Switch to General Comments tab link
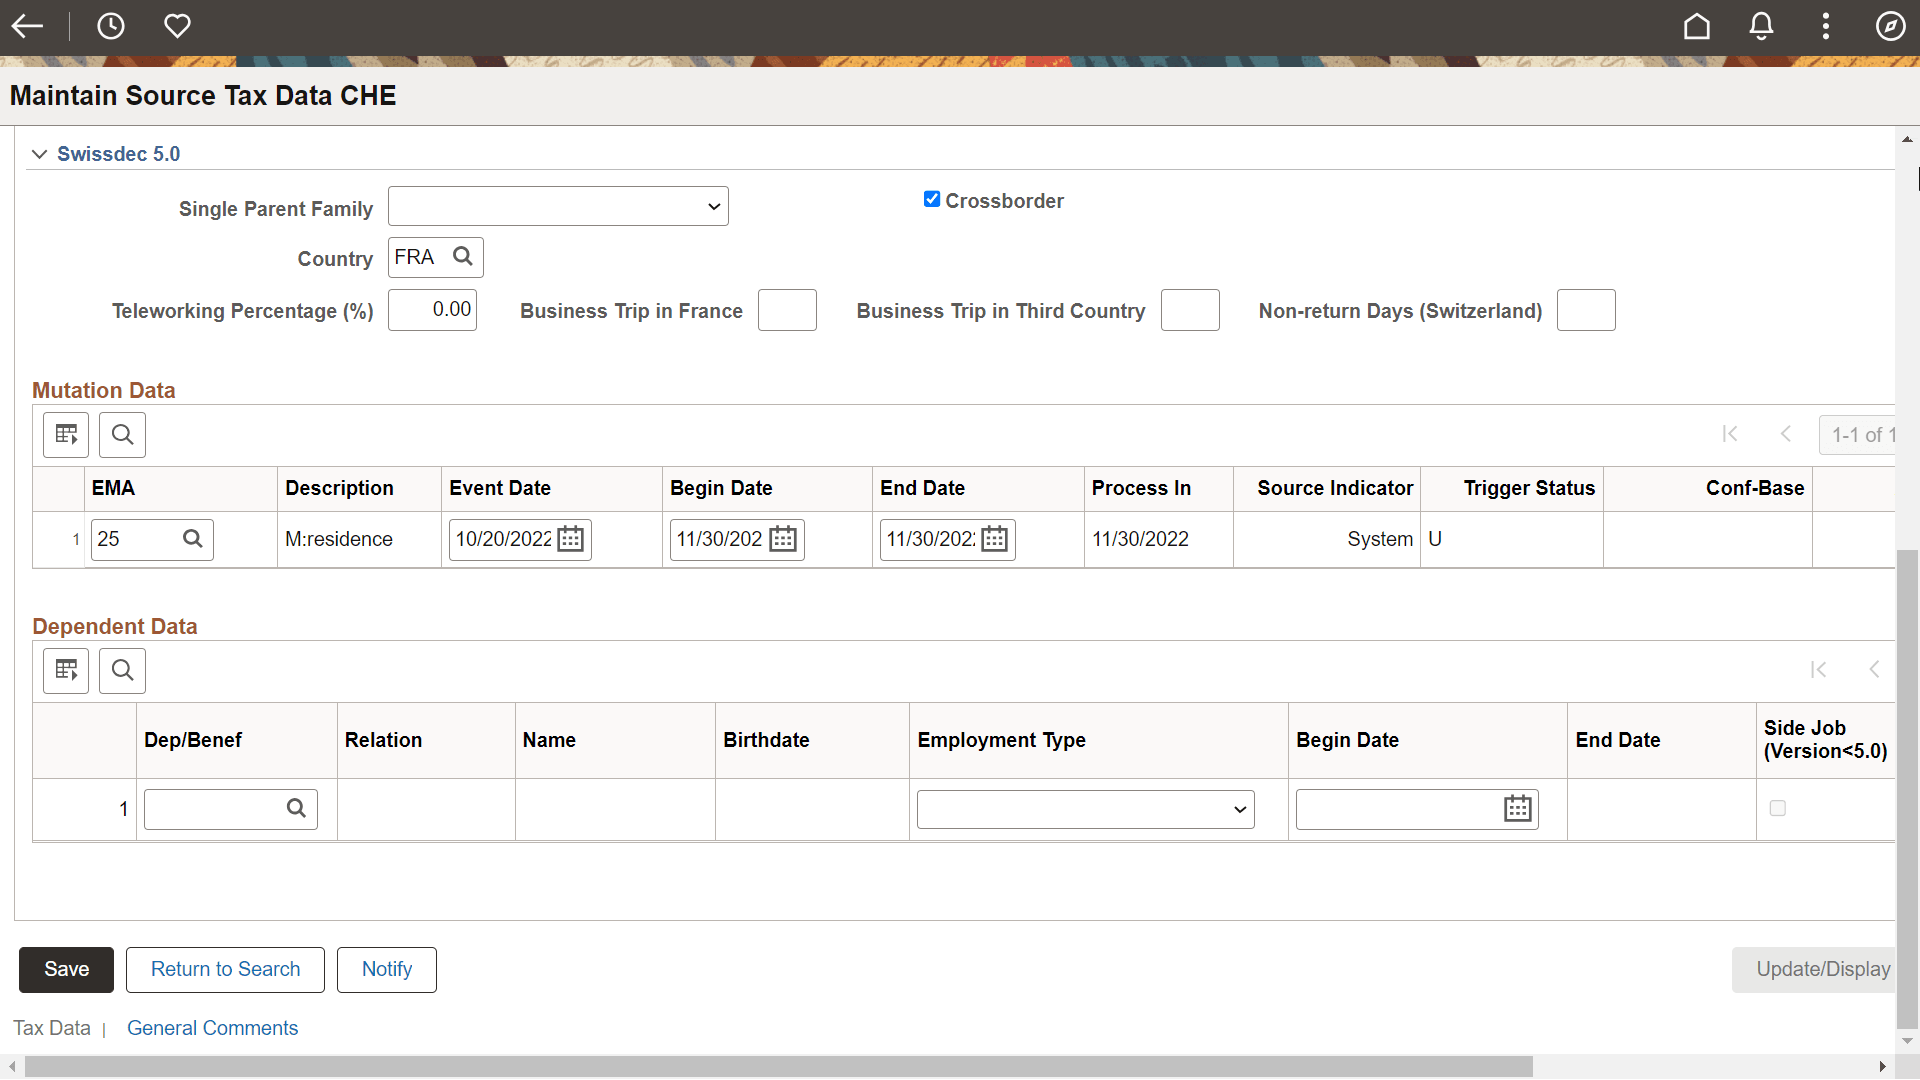The width and height of the screenshot is (1920, 1080). click(212, 1028)
